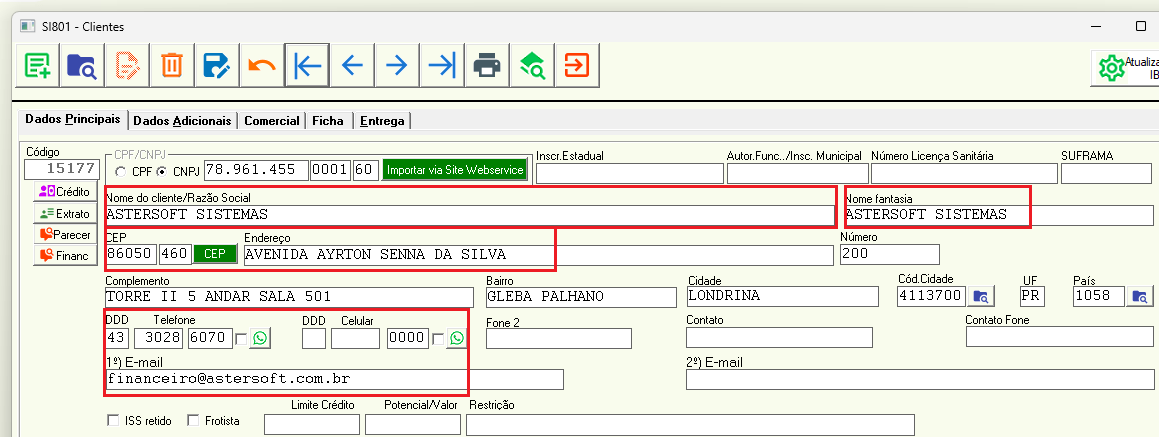1159x437 pixels.
Task: Click the Parecer button
Action: [64, 234]
